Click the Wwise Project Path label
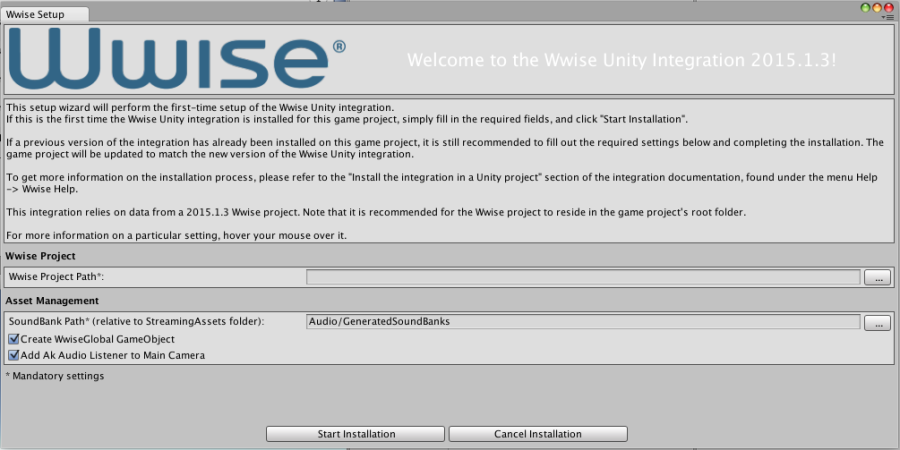This screenshot has height=450, width=900. click(x=57, y=277)
